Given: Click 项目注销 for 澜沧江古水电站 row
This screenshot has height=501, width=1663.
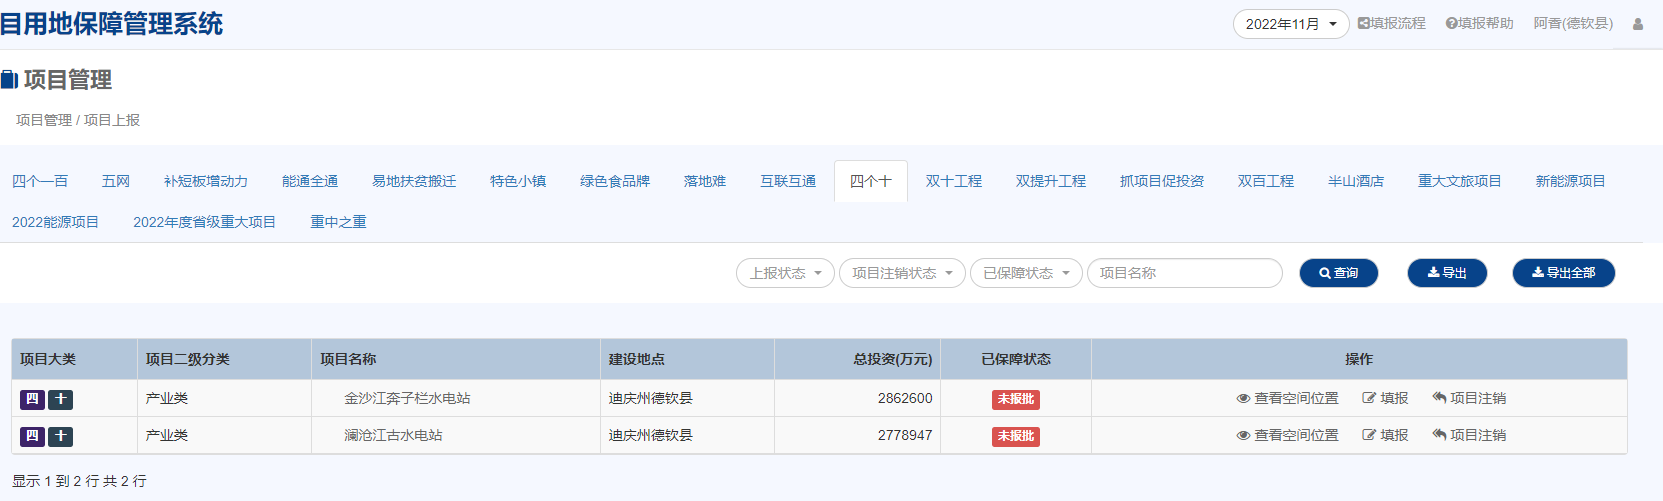Looking at the screenshot, I should pyautogui.click(x=1468, y=435).
